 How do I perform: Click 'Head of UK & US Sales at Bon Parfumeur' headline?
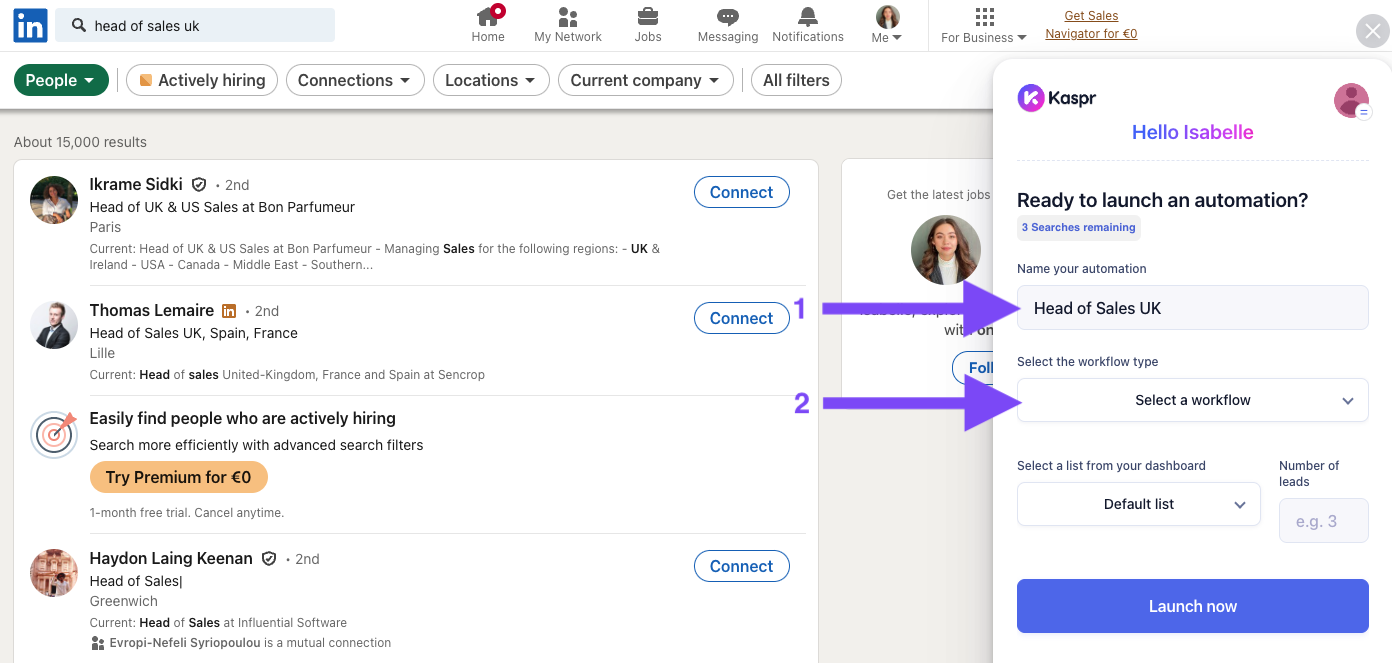pos(222,207)
